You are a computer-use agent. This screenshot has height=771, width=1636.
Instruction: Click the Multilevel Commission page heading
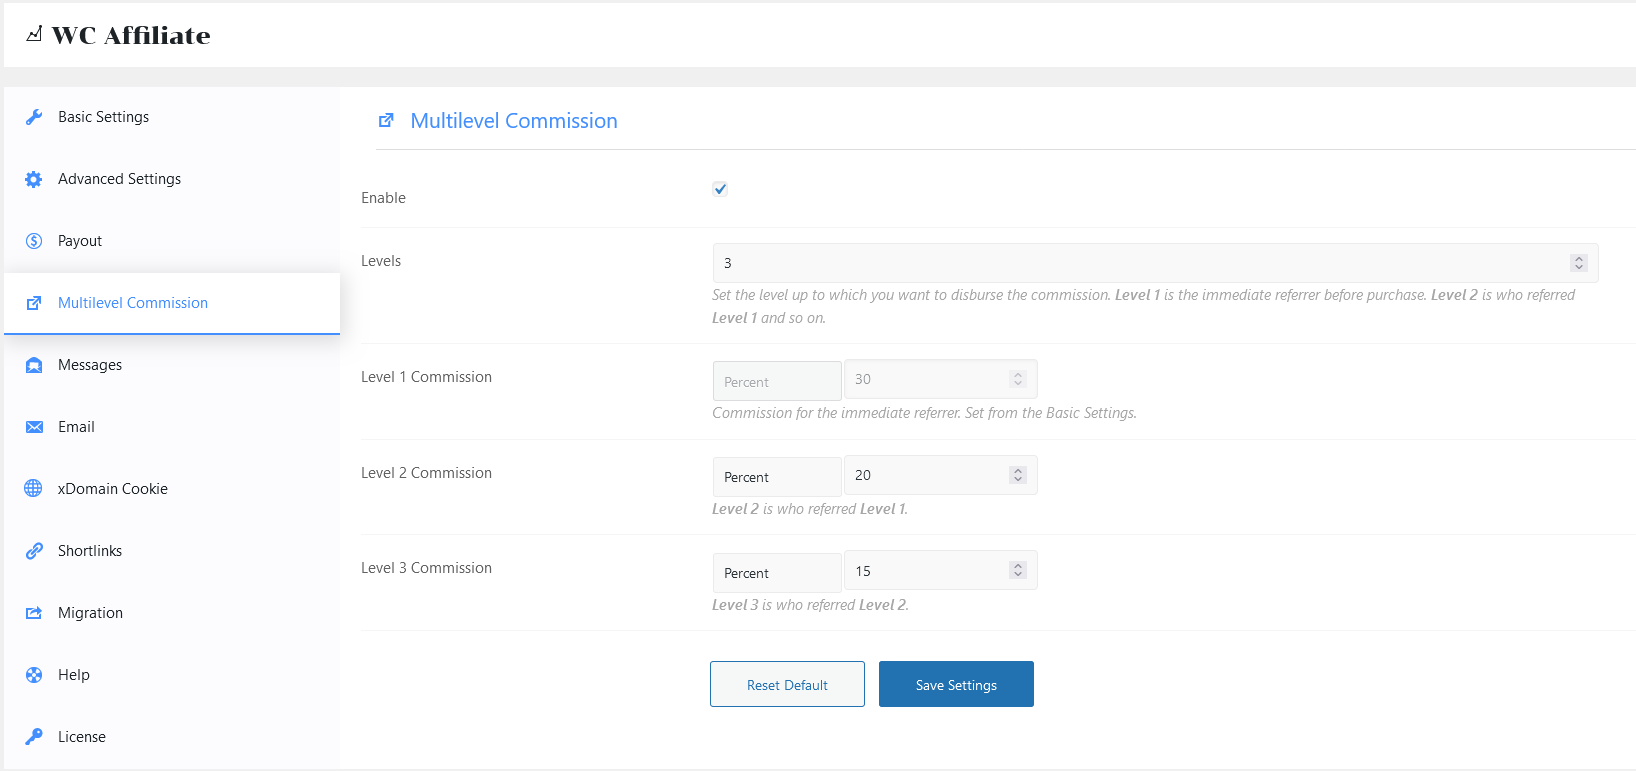click(x=514, y=121)
